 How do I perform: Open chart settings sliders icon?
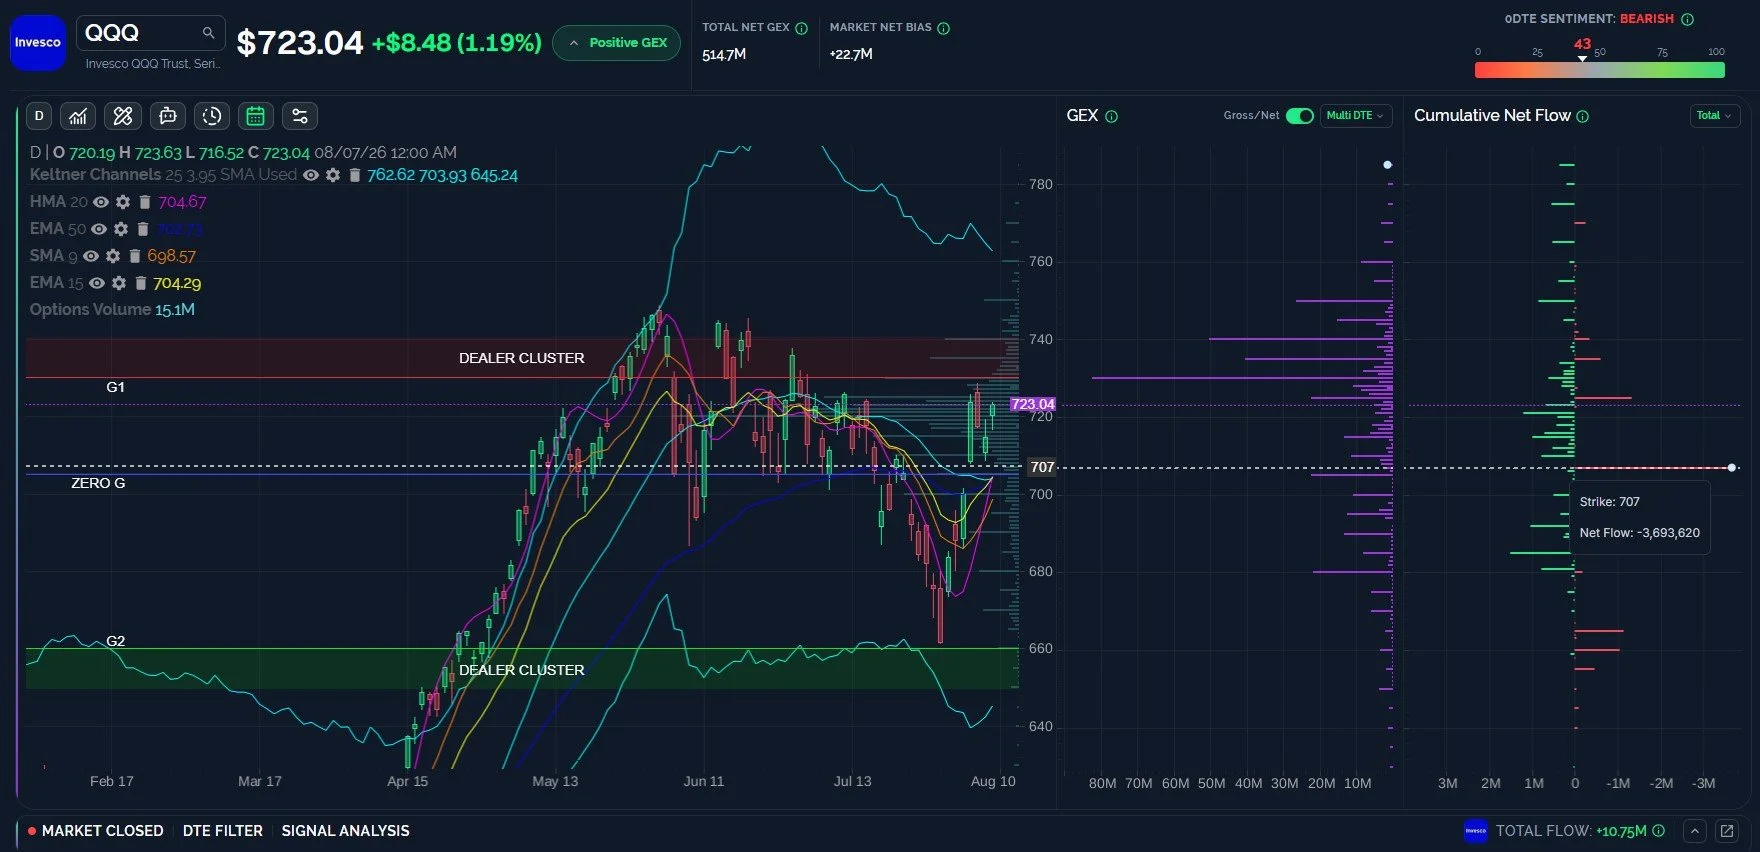coord(300,116)
